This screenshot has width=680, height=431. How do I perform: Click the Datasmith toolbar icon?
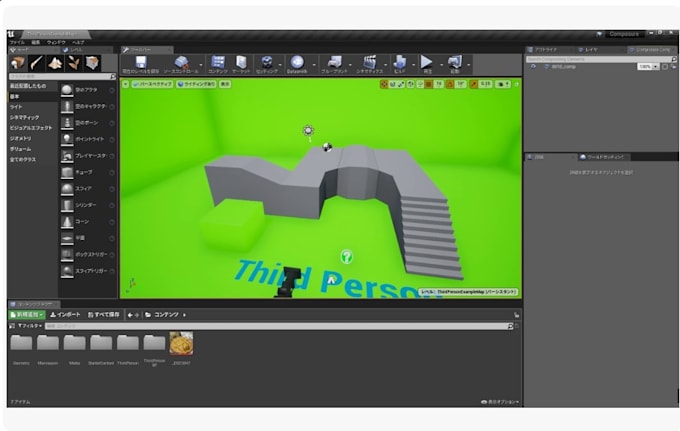297,62
